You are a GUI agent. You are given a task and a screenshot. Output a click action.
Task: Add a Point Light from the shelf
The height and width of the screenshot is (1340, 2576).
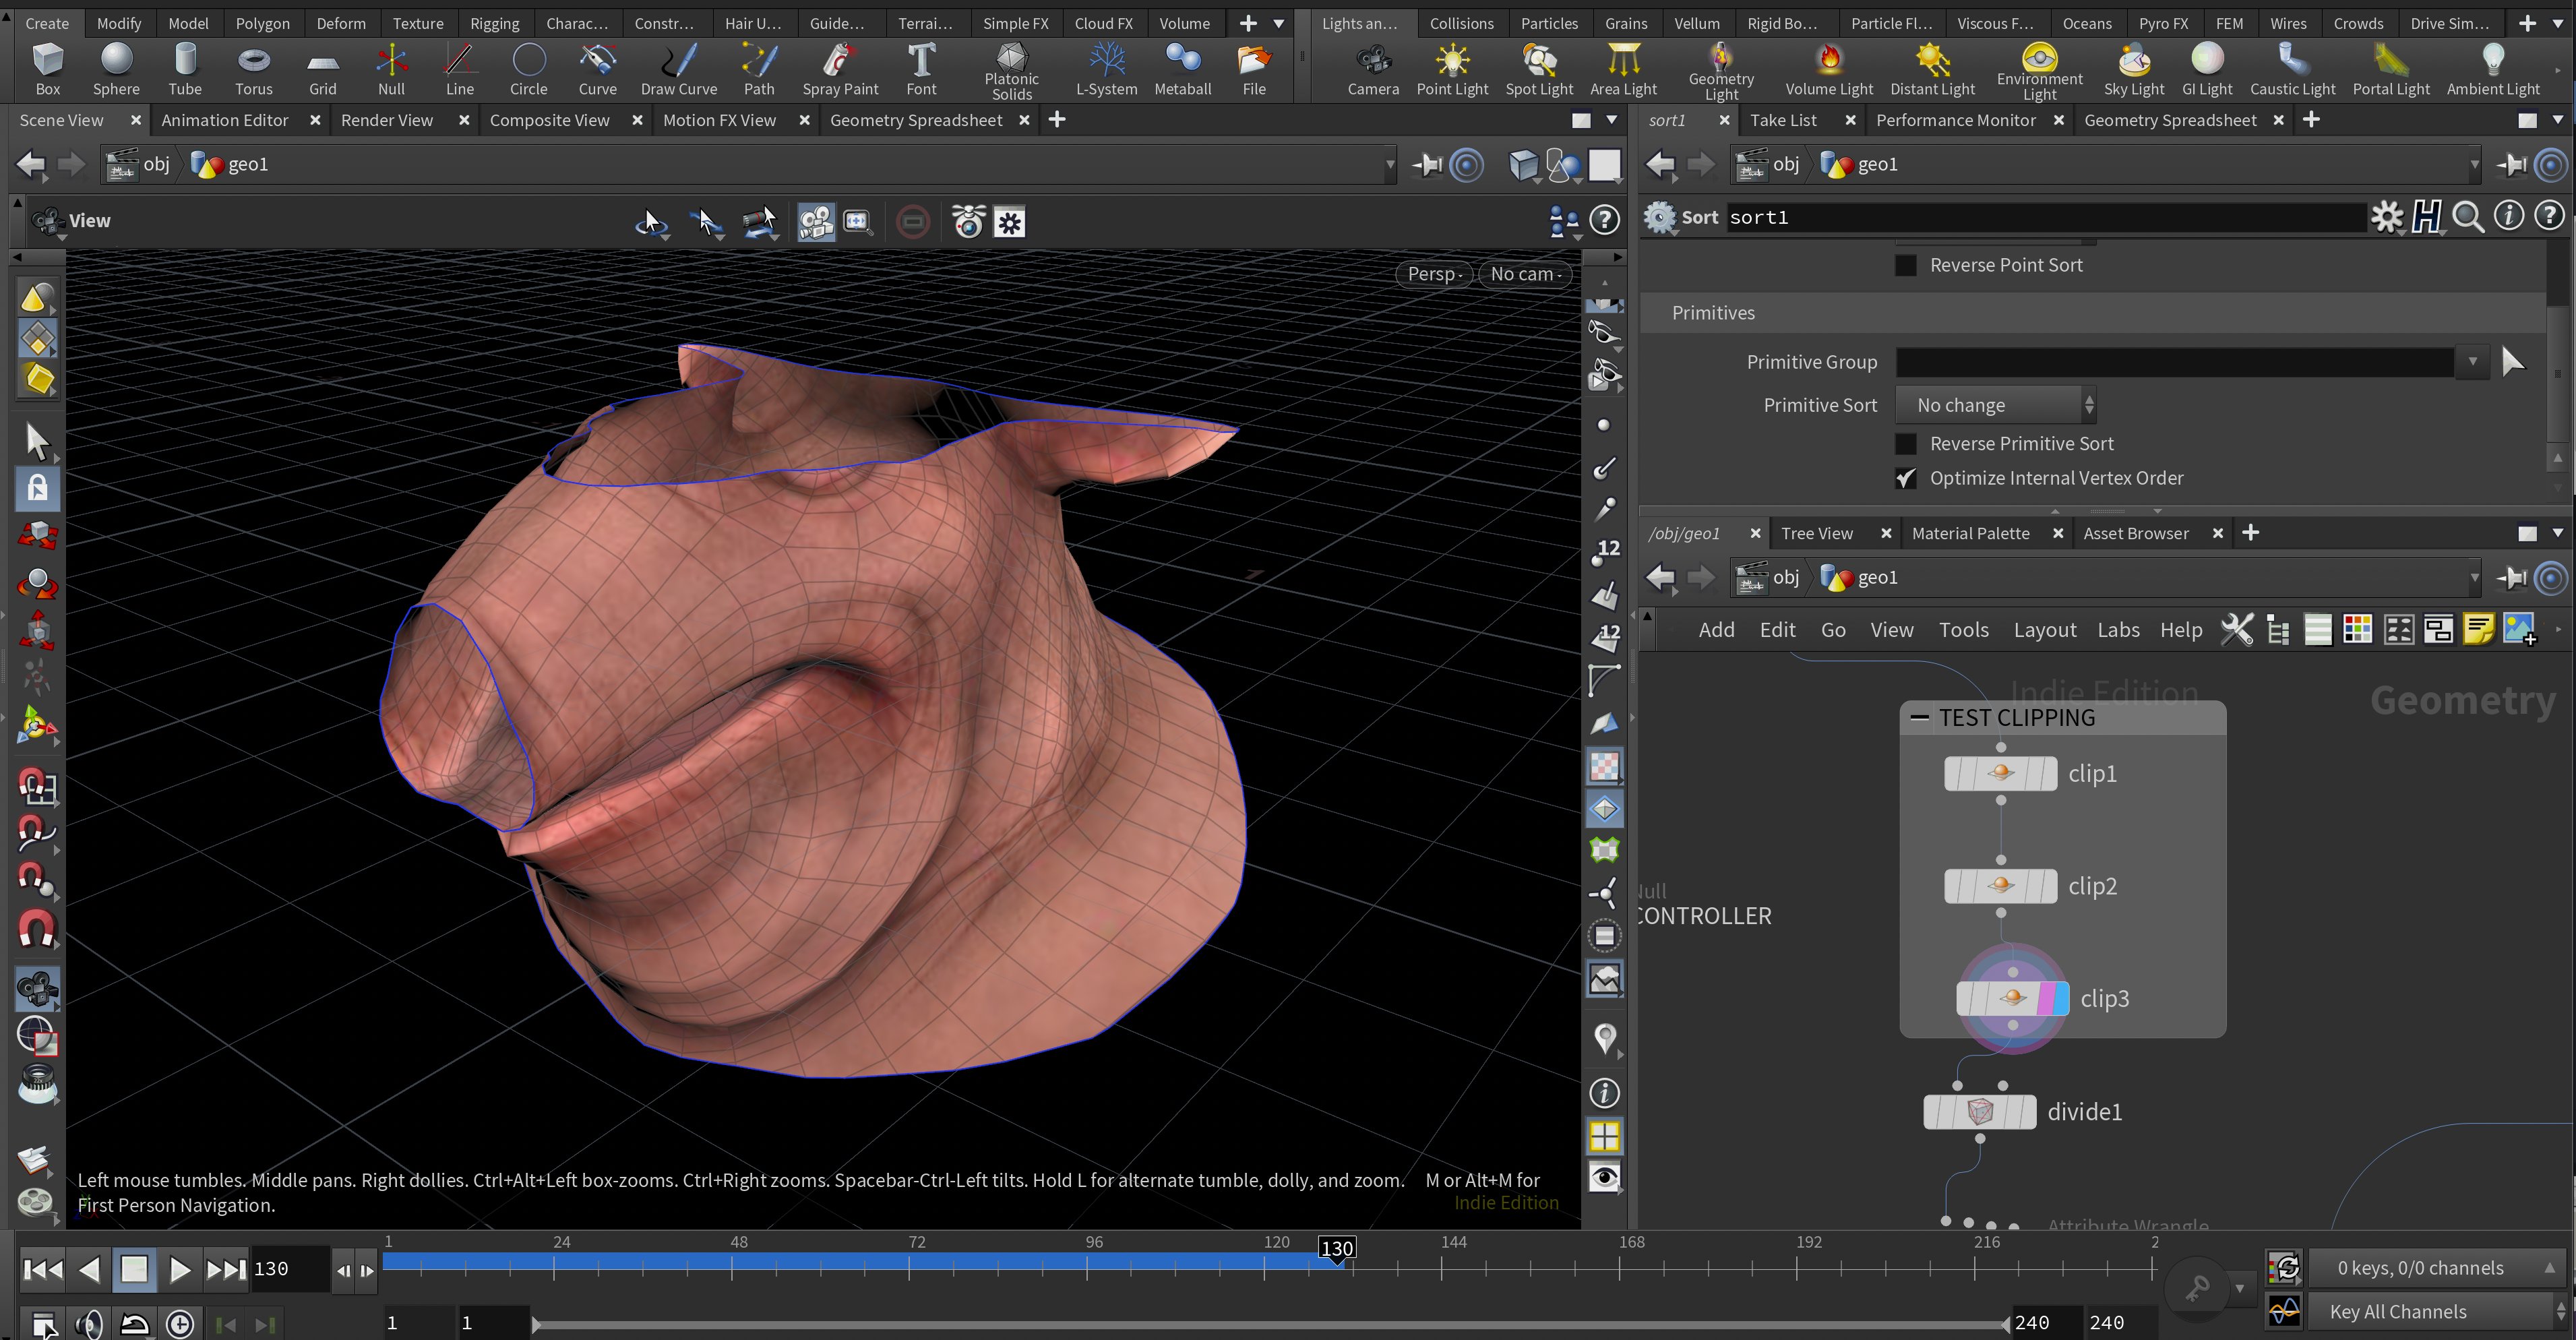point(1451,68)
